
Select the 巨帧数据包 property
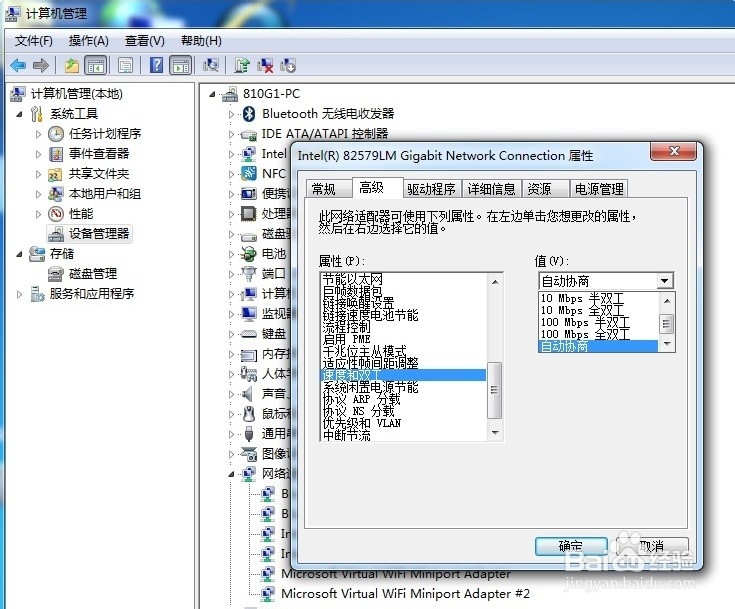pos(403,291)
